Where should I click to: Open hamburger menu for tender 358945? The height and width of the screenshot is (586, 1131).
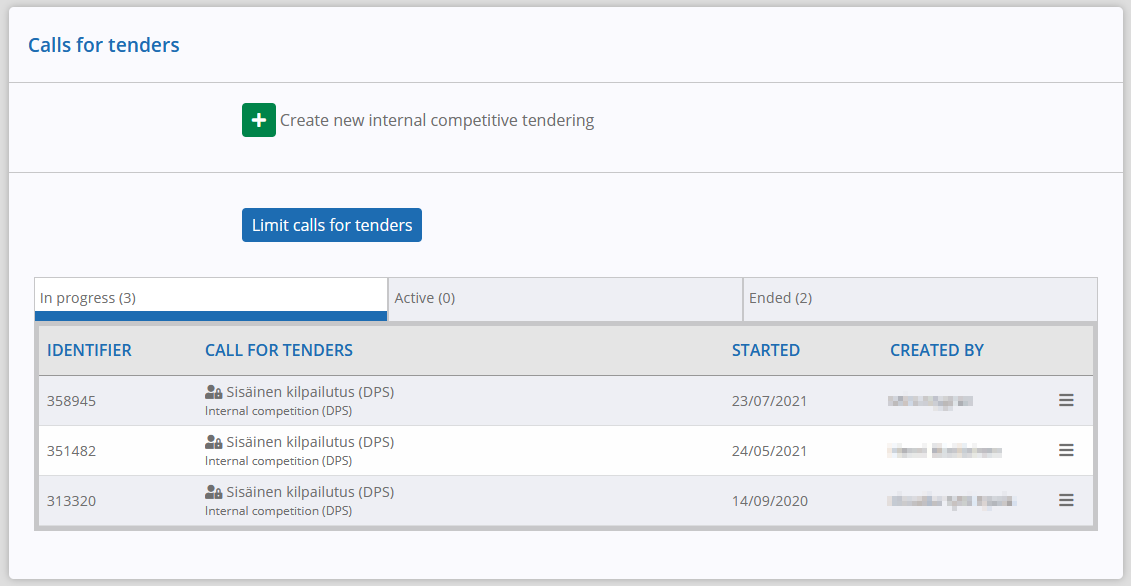pyautogui.click(x=1066, y=400)
